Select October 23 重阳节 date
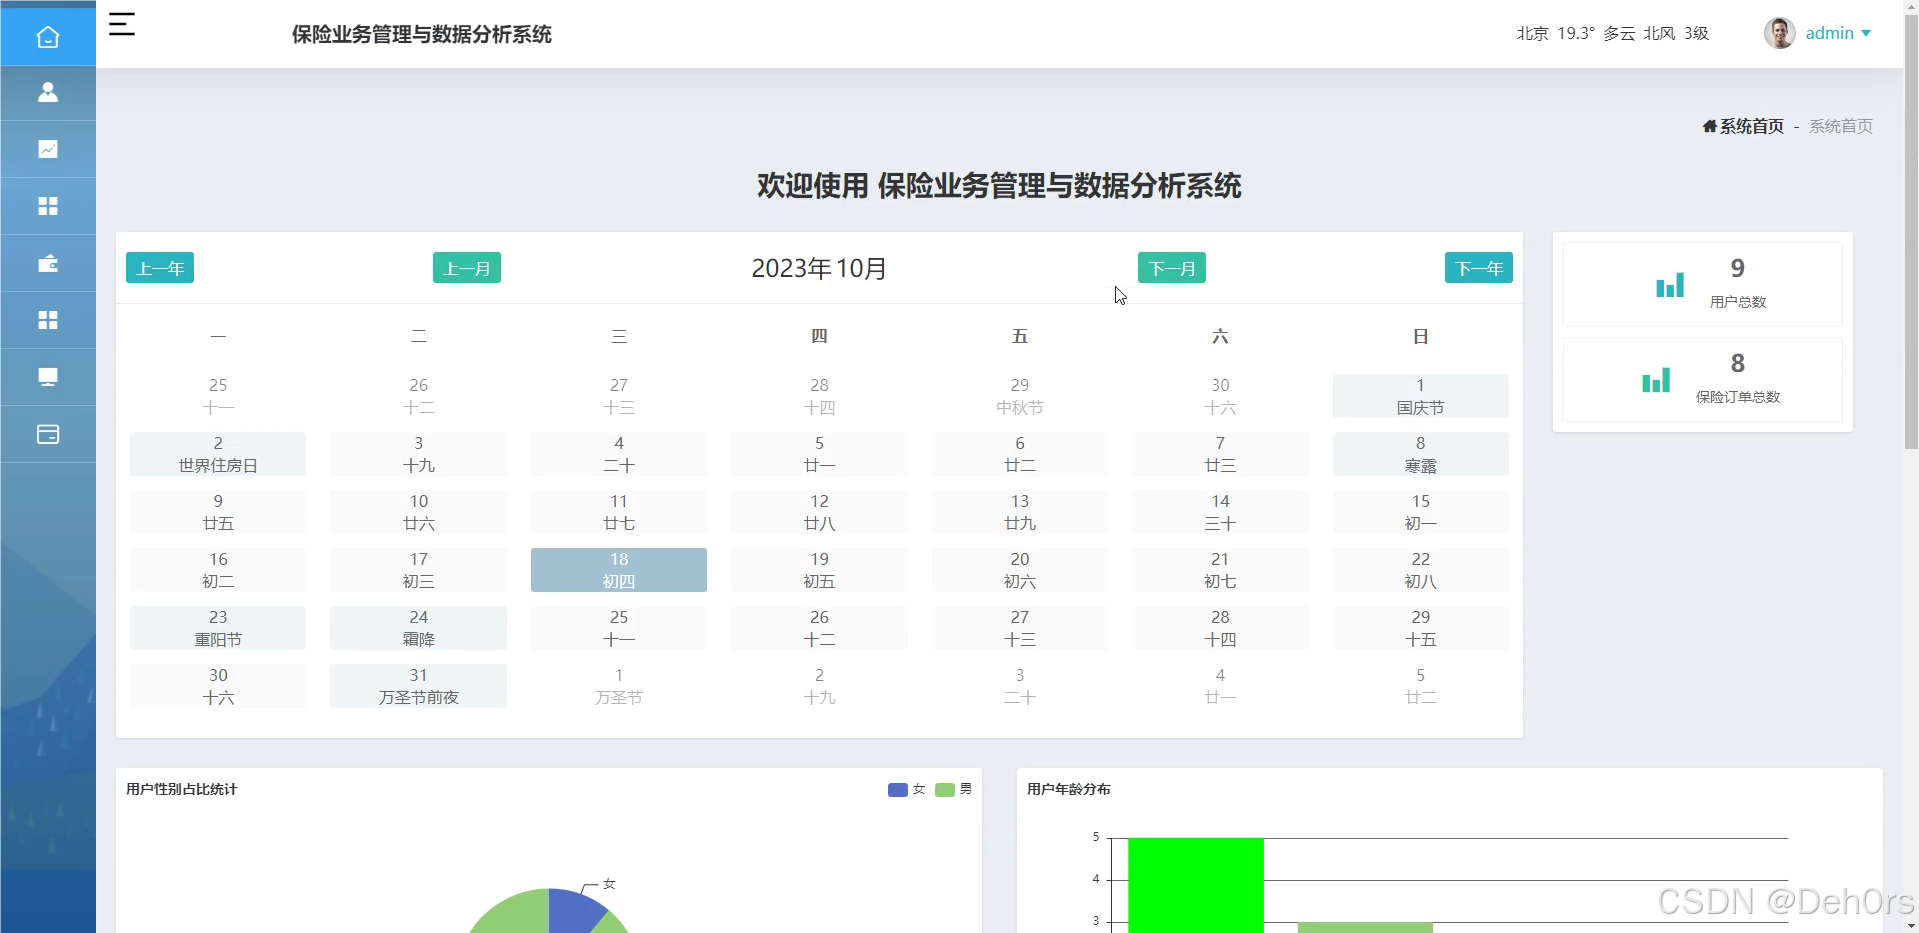This screenshot has height=933, width=1919. pos(218,628)
